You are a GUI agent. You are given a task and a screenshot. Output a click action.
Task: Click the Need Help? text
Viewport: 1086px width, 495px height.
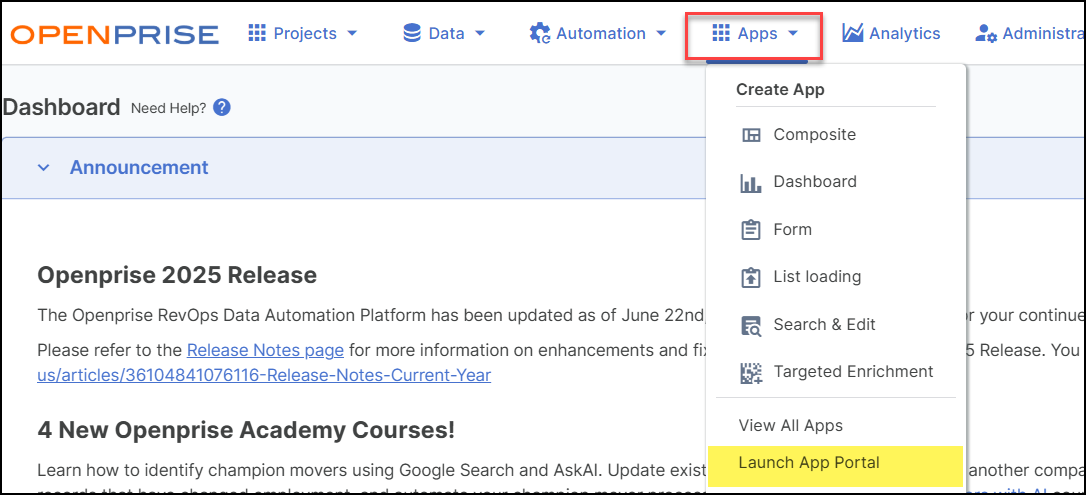click(x=168, y=109)
